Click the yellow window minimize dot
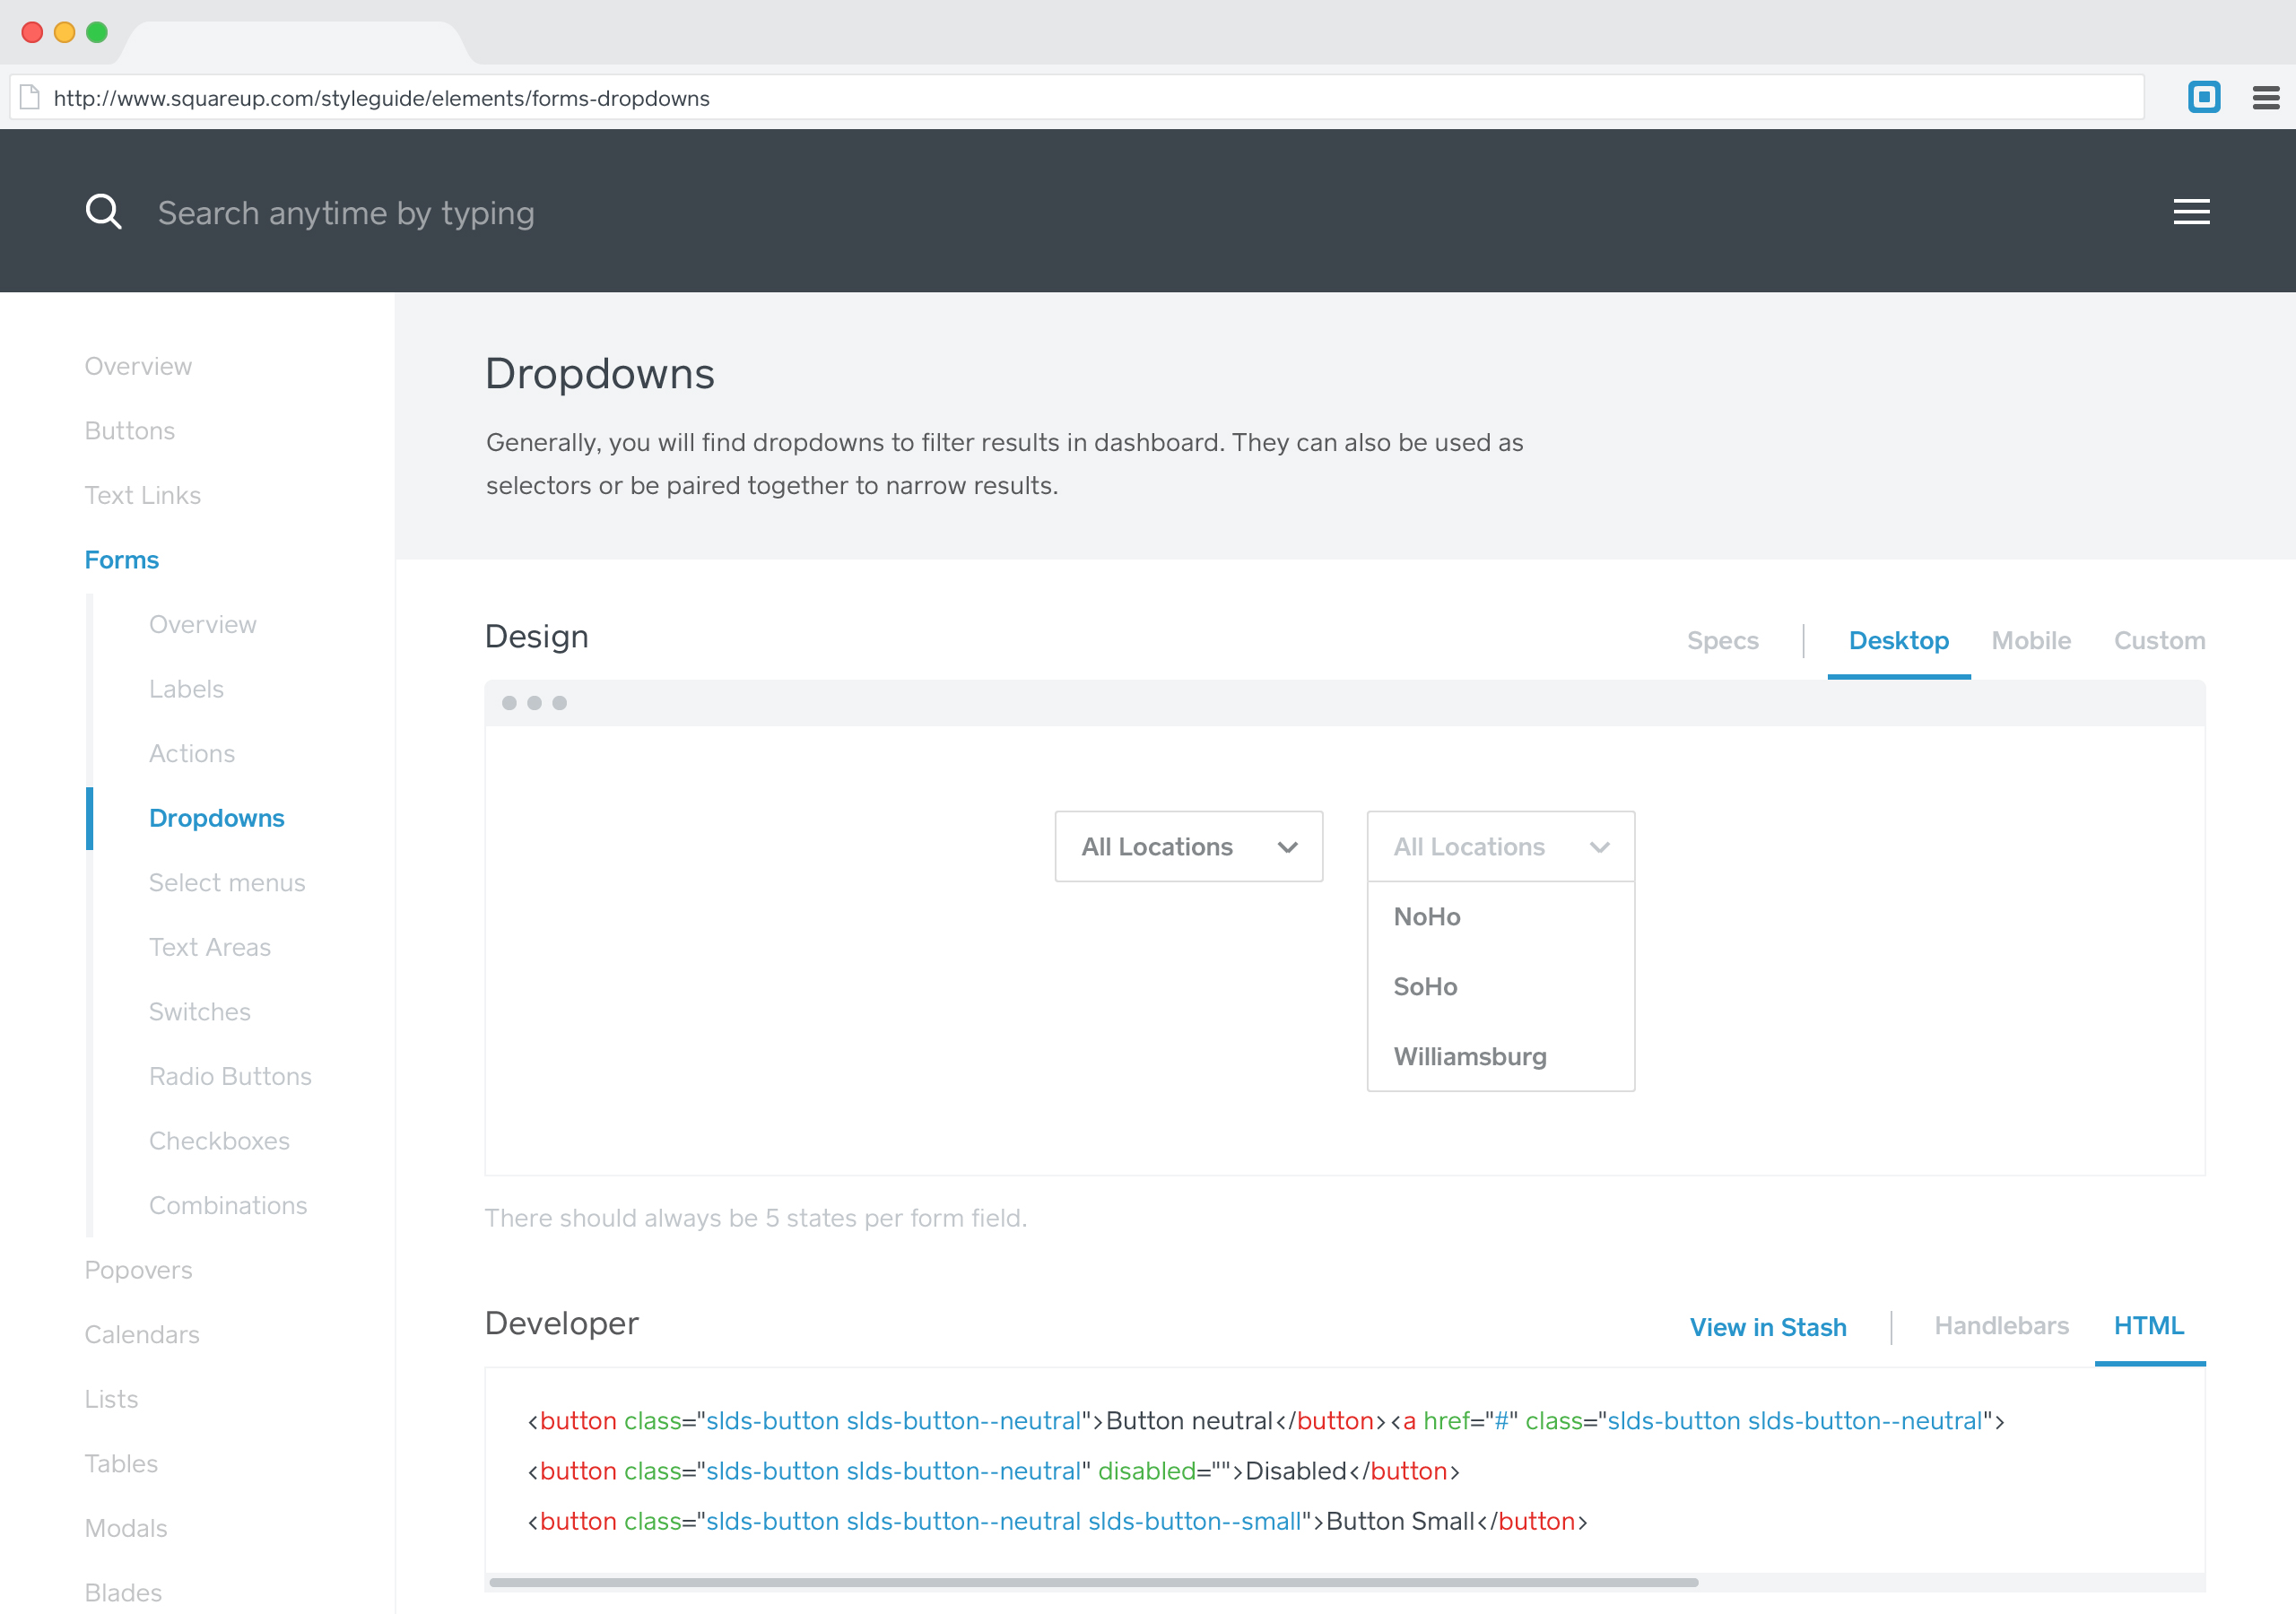2296x1614 pixels. click(x=64, y=32)
